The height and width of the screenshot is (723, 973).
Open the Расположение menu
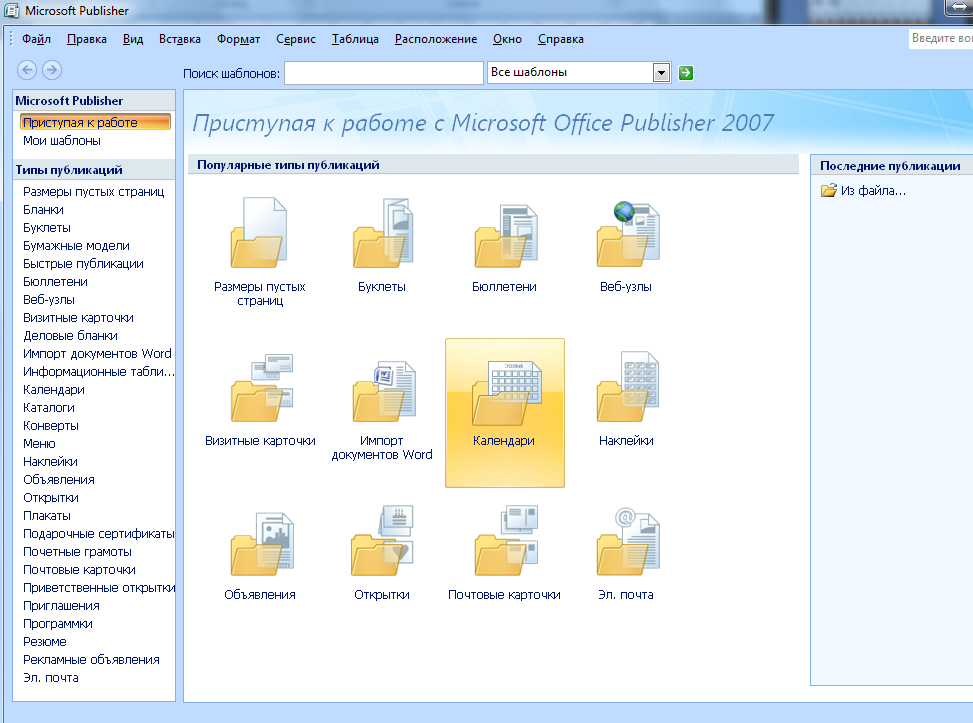(436, 39)
